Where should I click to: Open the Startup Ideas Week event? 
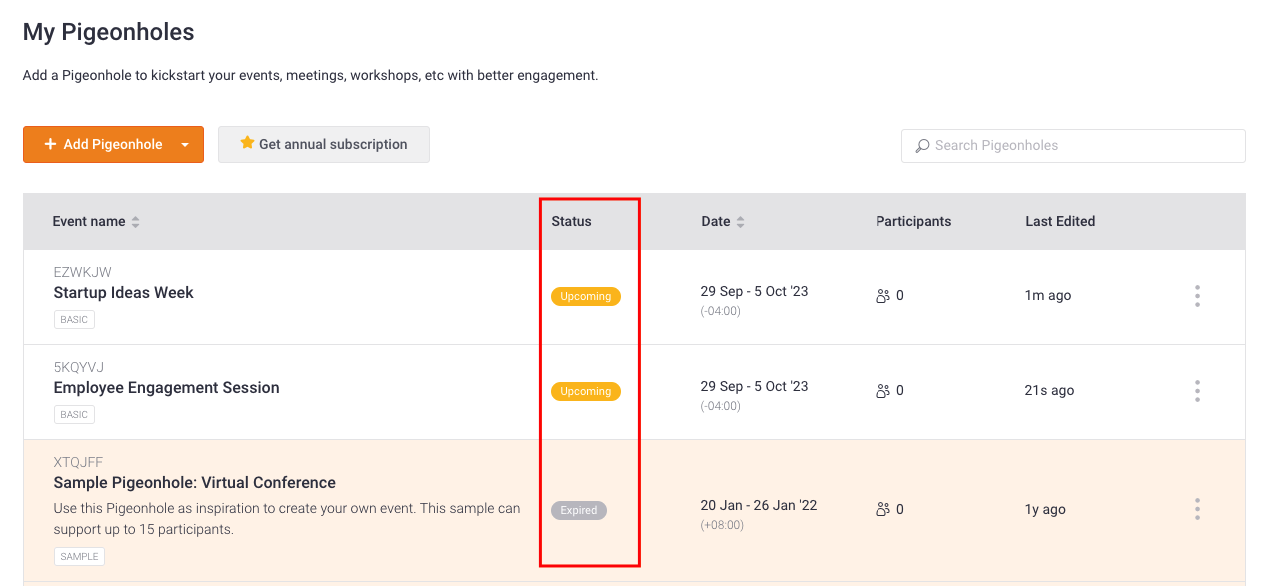[124, 293]
